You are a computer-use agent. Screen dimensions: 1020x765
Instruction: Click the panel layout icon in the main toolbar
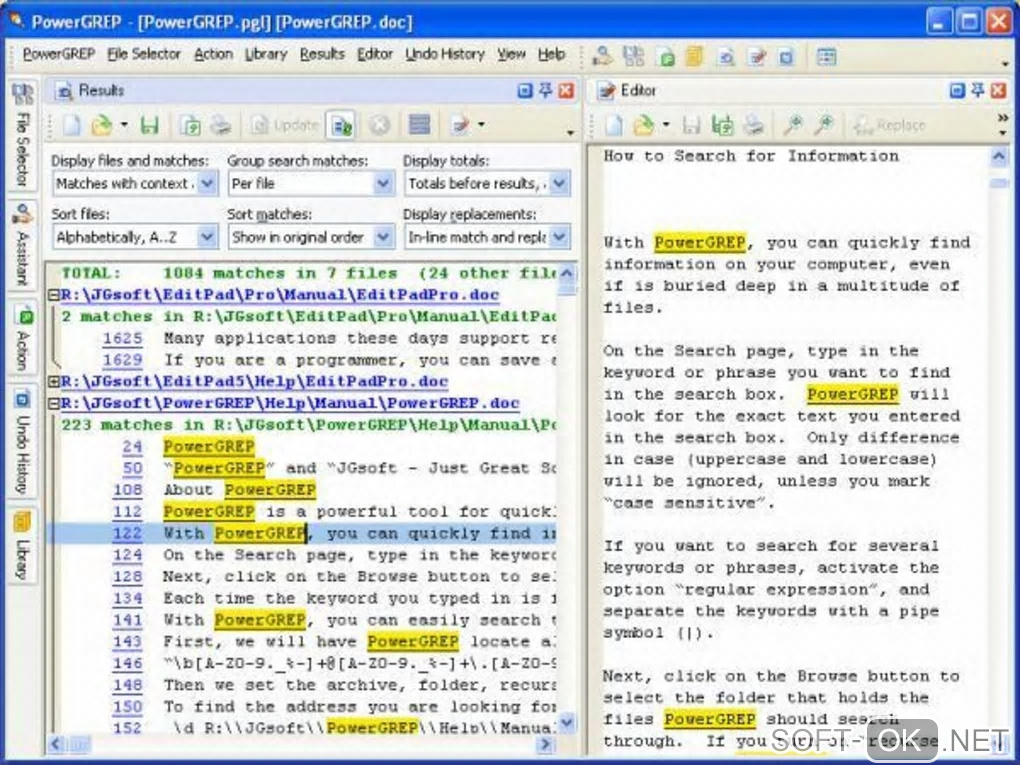[x=826, y=57]
